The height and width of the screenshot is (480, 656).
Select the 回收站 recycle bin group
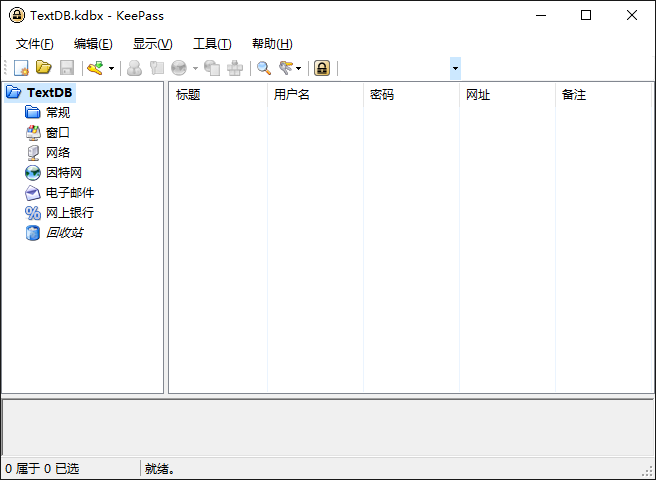tap(64, 232)
